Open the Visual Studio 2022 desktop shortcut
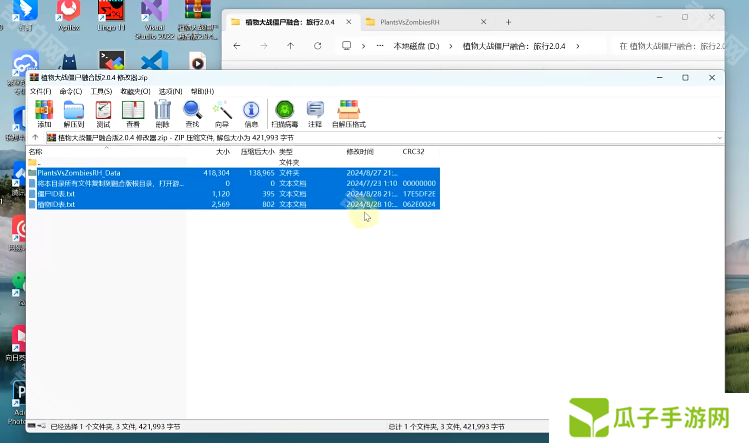The width and height of the screenshot is (749, 443). click(x=154, y=19)
